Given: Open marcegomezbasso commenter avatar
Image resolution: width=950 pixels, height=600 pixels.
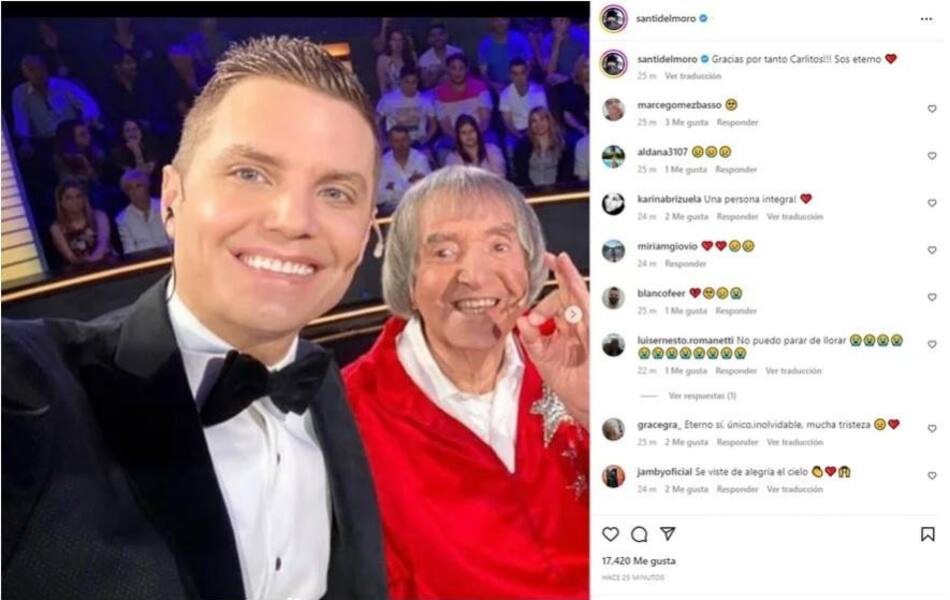Looking at the screenshot, I should [x=614, y=110].
